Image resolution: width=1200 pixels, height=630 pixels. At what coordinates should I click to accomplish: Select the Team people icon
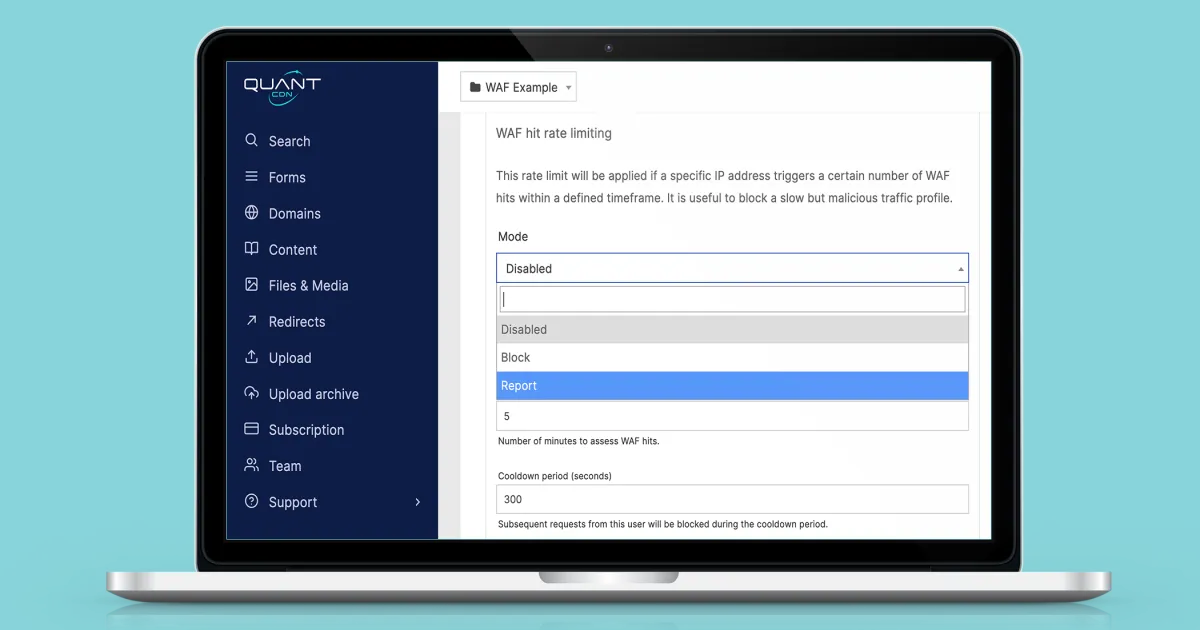pos(252,465)
